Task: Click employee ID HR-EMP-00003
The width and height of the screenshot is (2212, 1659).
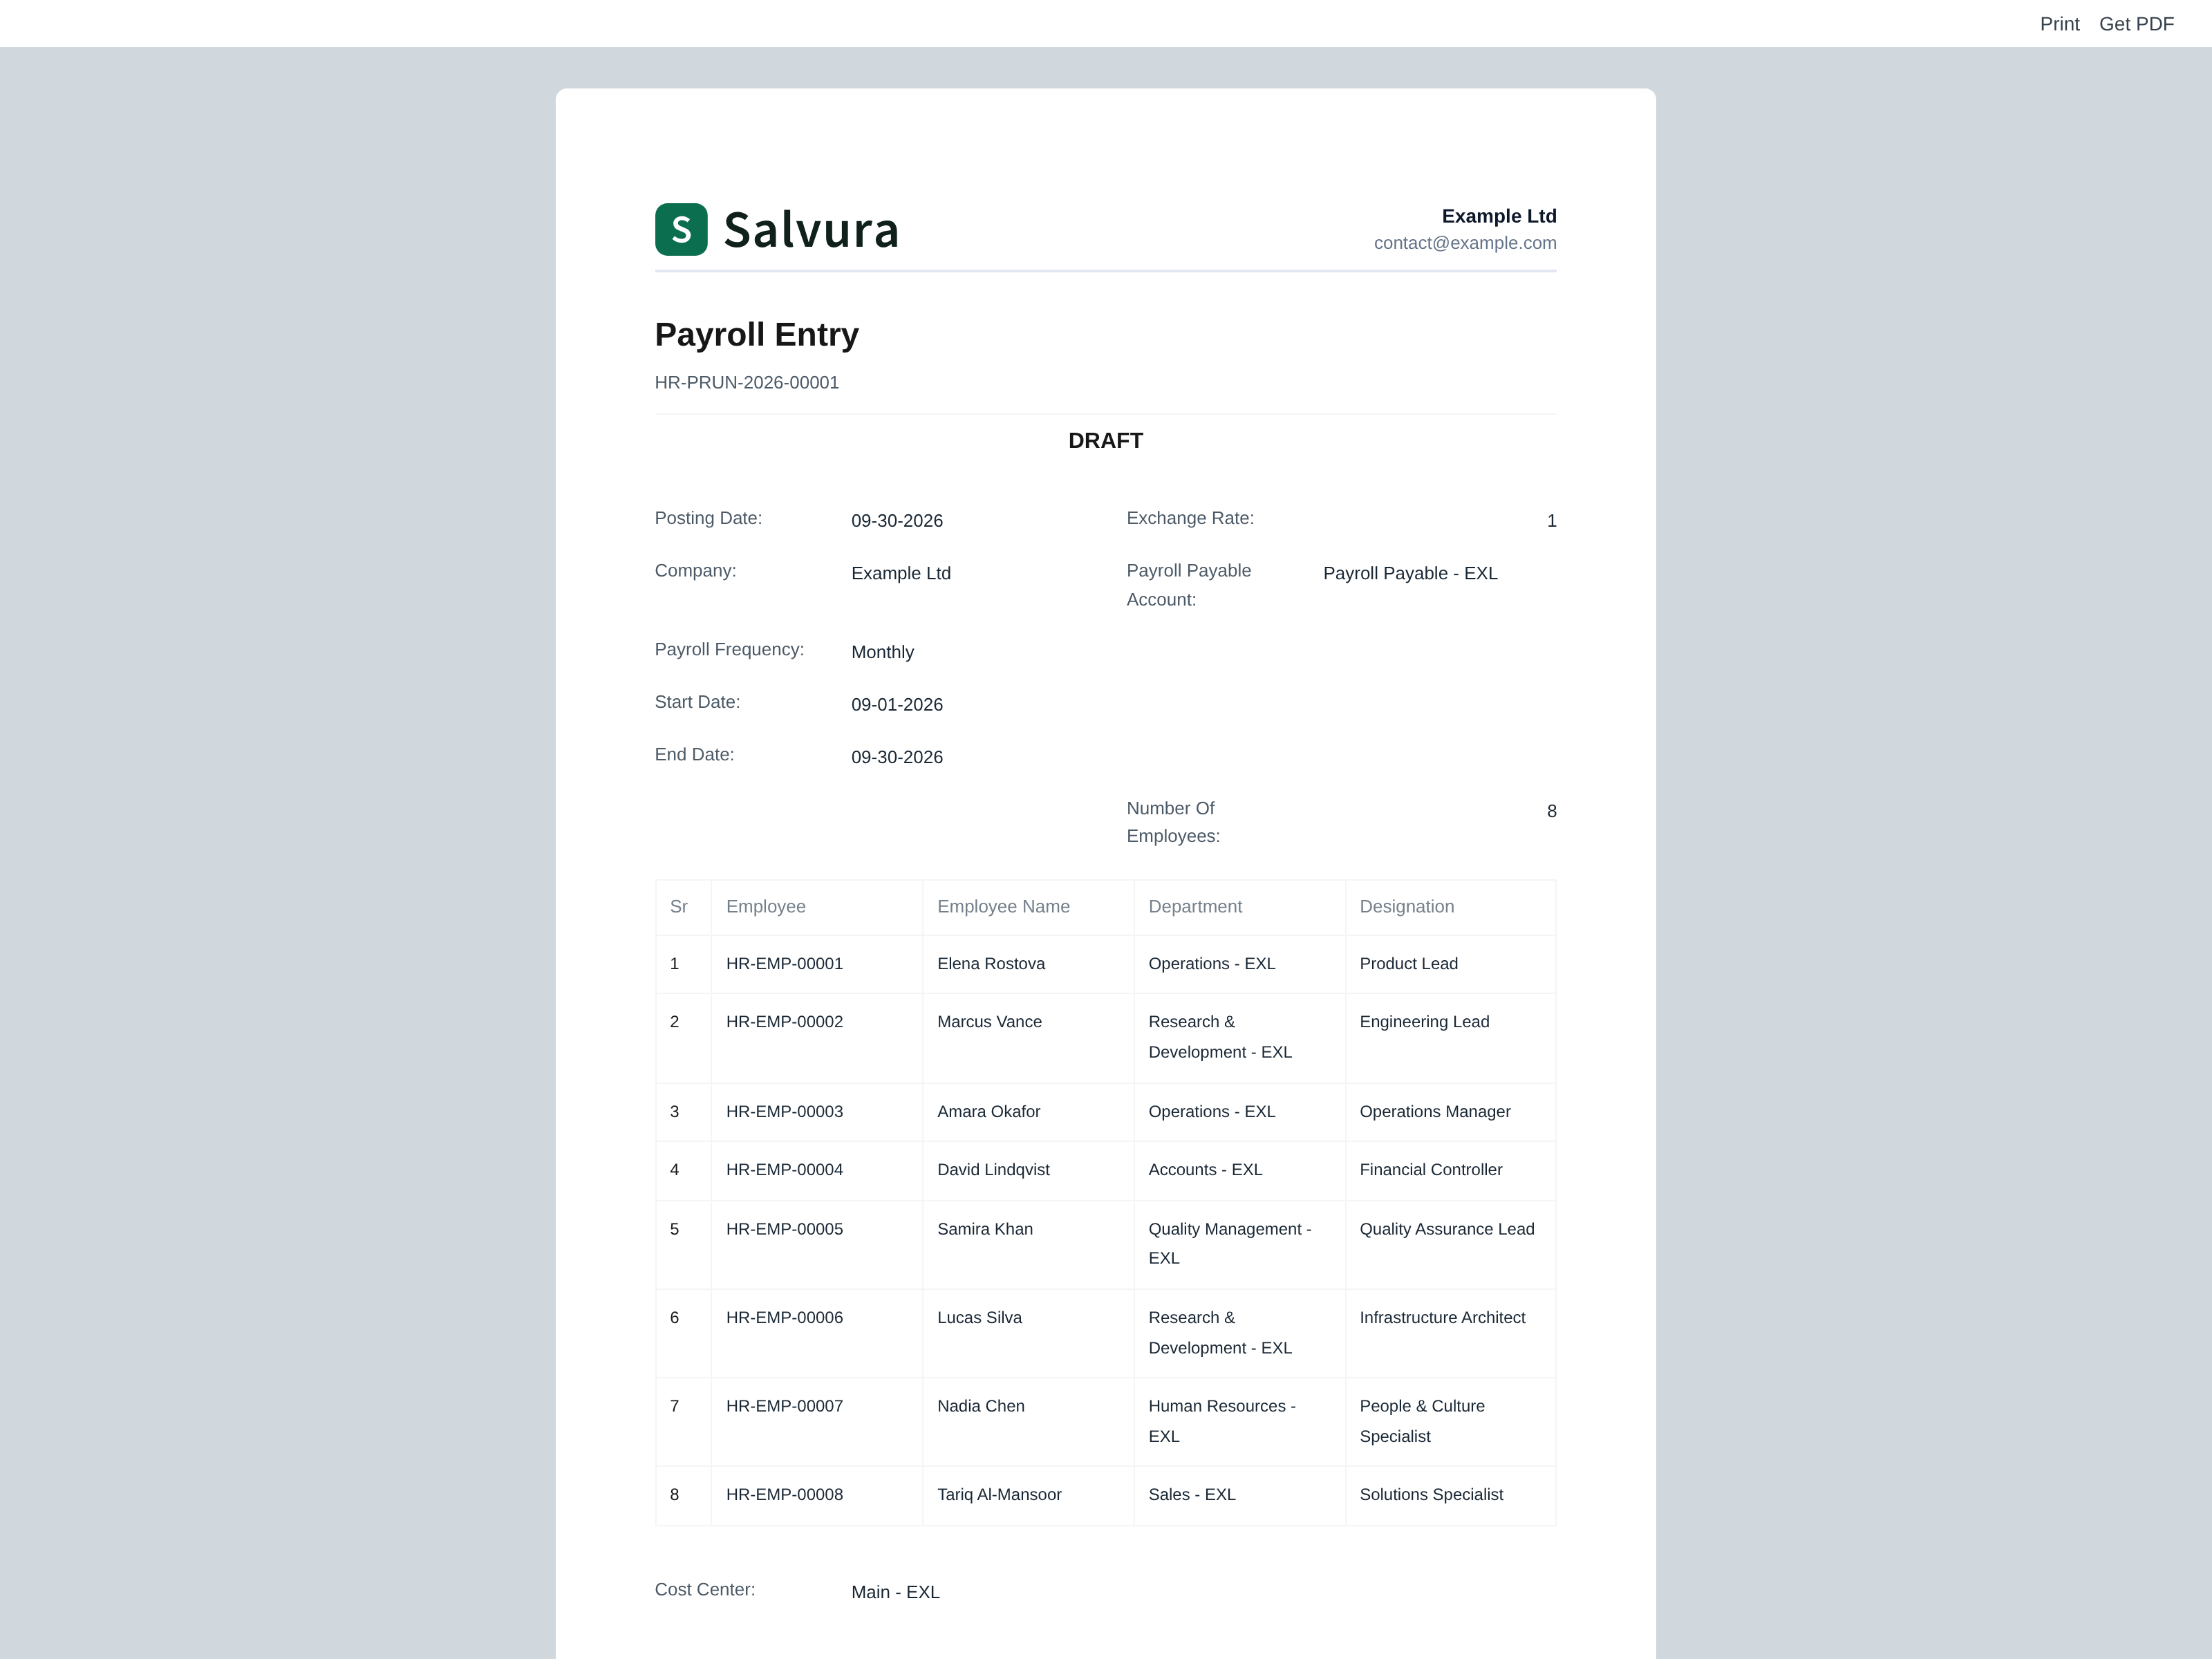Action: (784, 1112)
